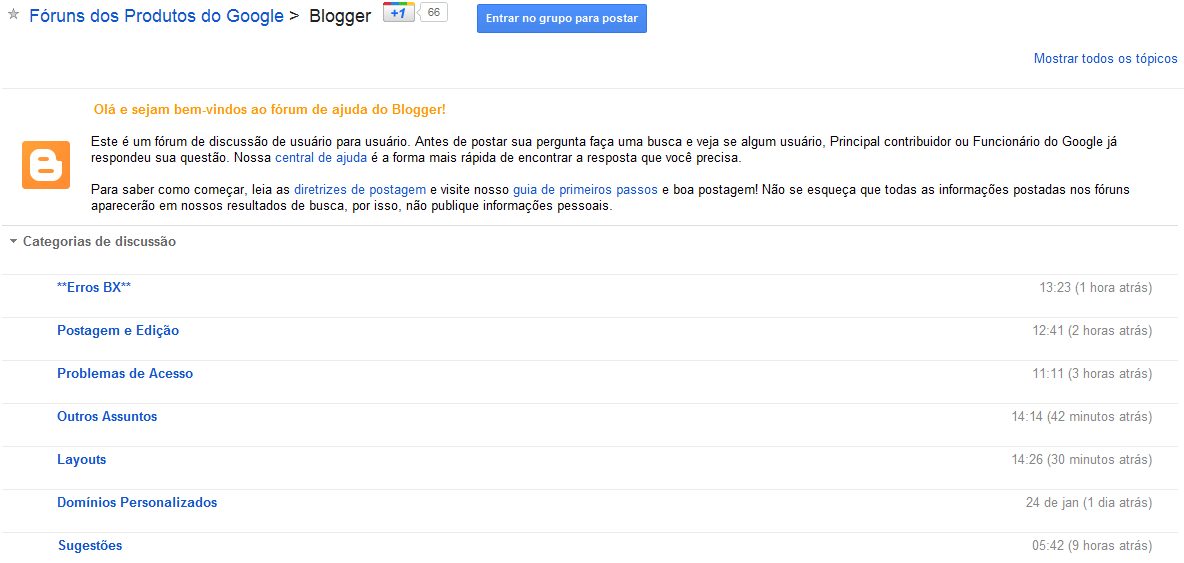Click the orange Blogger logo icon
This screenshot has width=1184, height=563.
46,165
